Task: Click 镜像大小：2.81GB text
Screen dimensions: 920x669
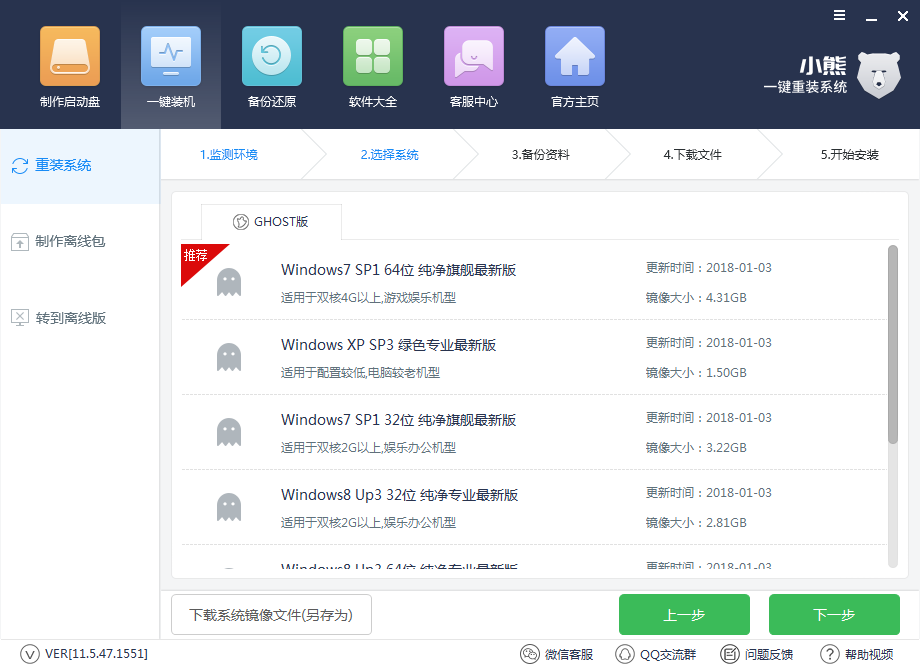Action: (x=696, y=523)
